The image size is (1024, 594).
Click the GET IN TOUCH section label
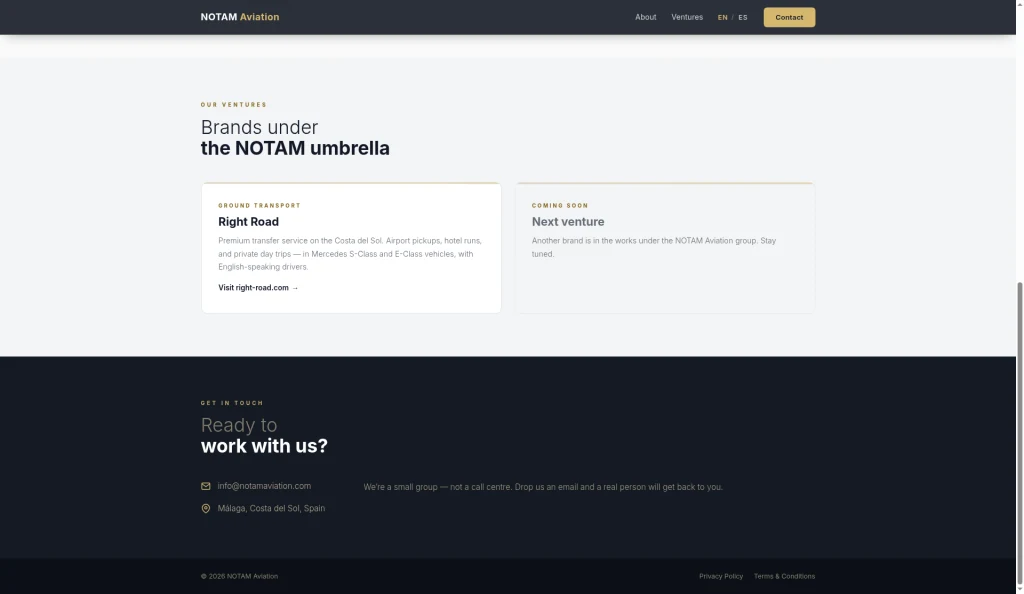point(232,403)
